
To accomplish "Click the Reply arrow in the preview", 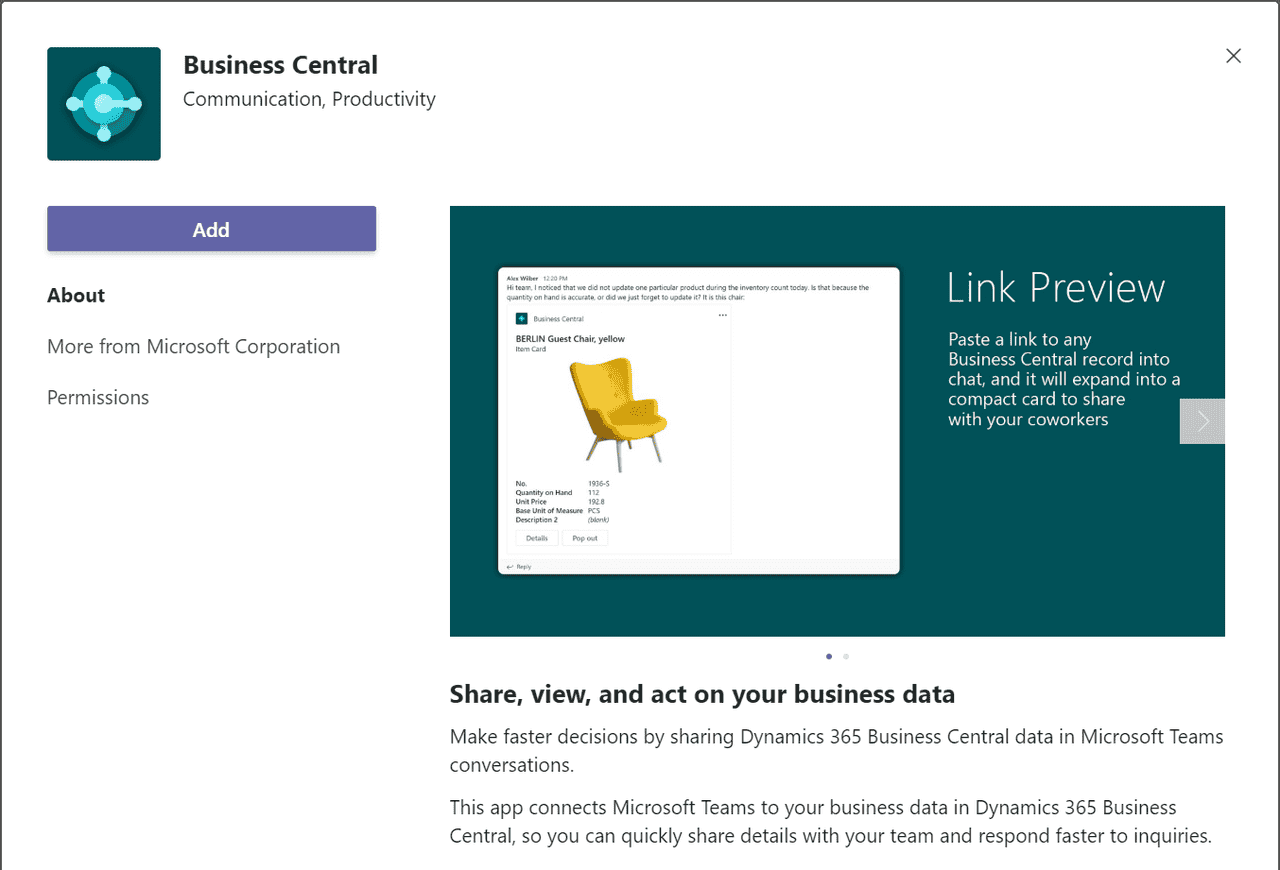I will pyautogui.click(x=510, y=567).
